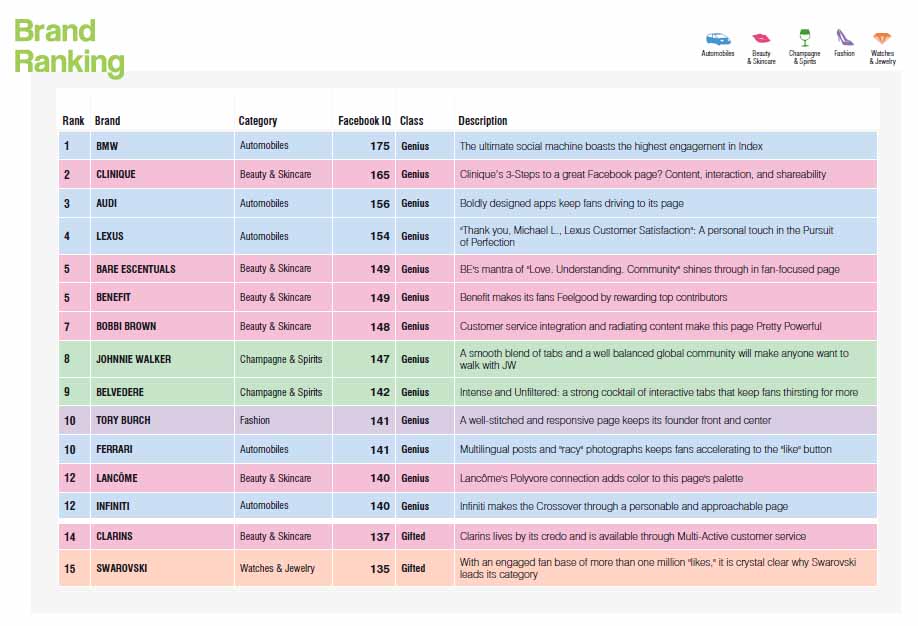This screenshot has width=918, height=626.
Task: Click the Brand column header
Action: coord(107,121)
